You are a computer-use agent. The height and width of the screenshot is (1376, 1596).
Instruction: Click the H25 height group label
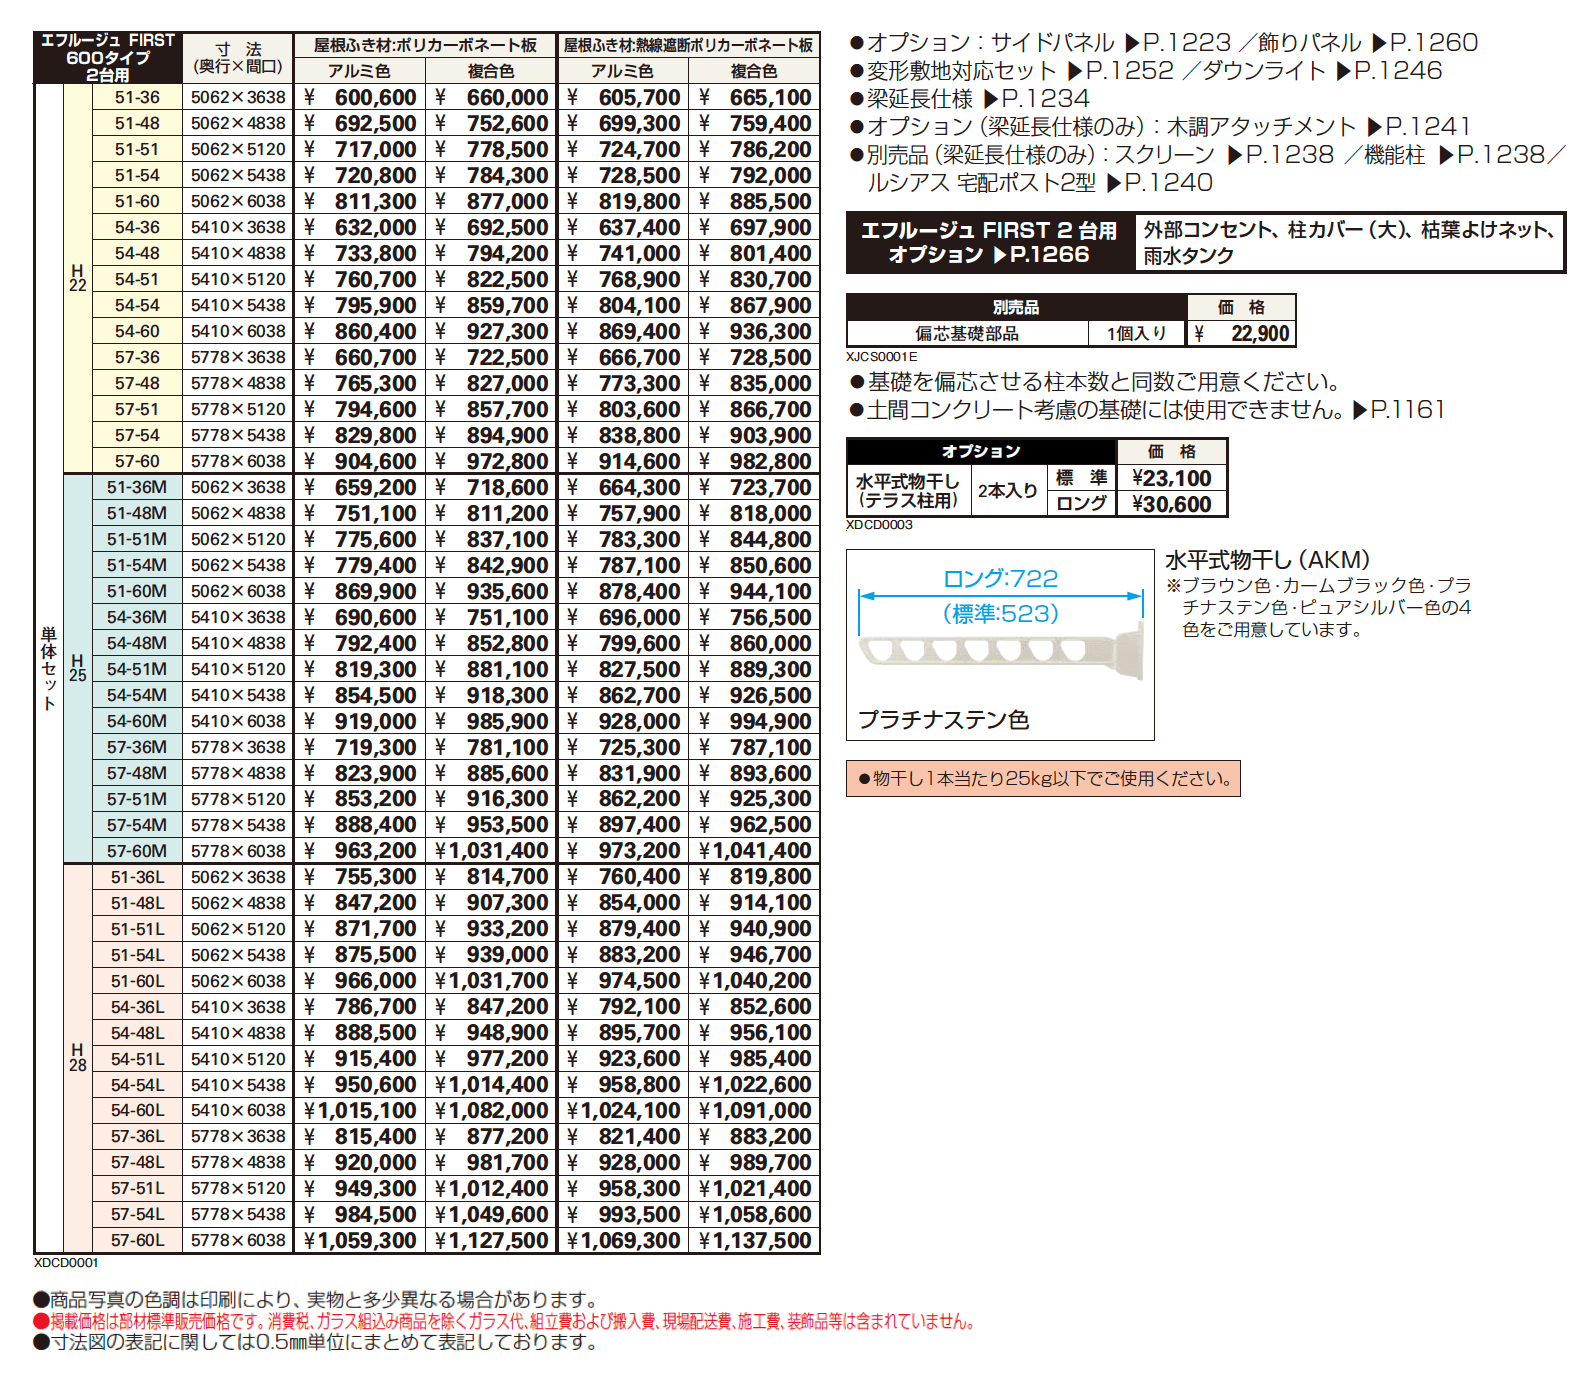(x=78, y=668)
